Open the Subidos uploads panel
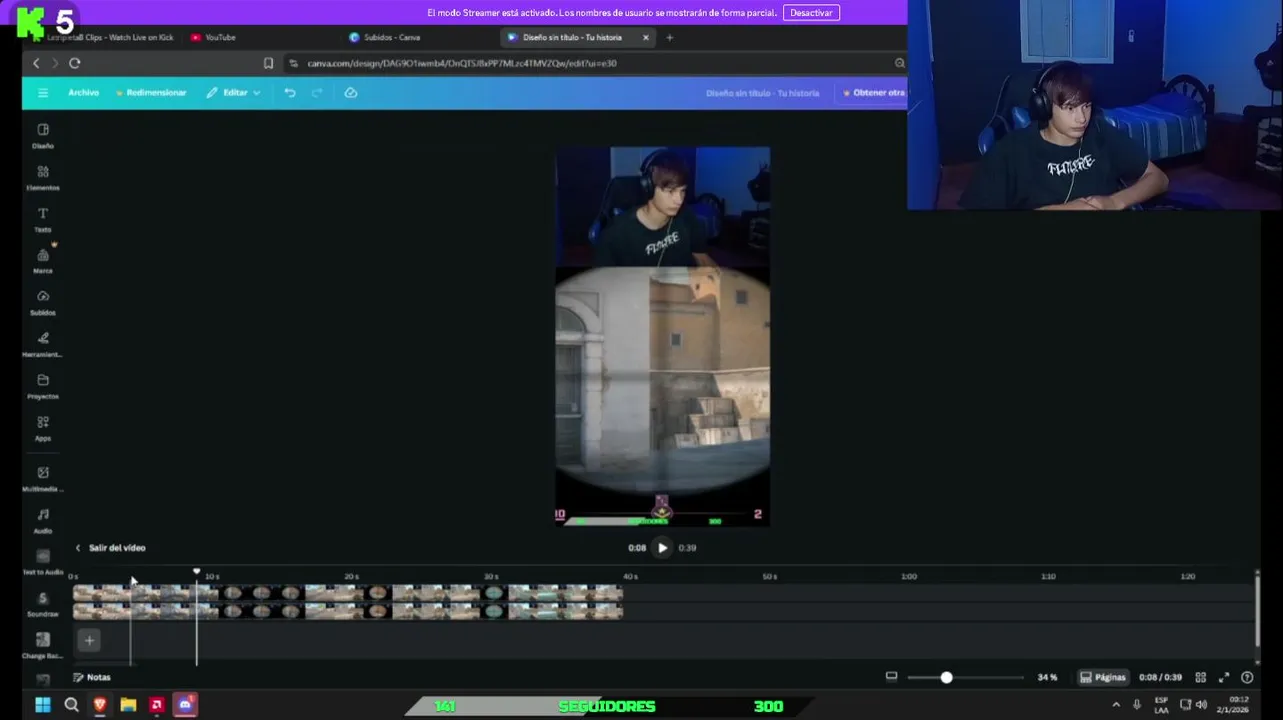Viewport: 1283px width, 720px height. point(43,303)
